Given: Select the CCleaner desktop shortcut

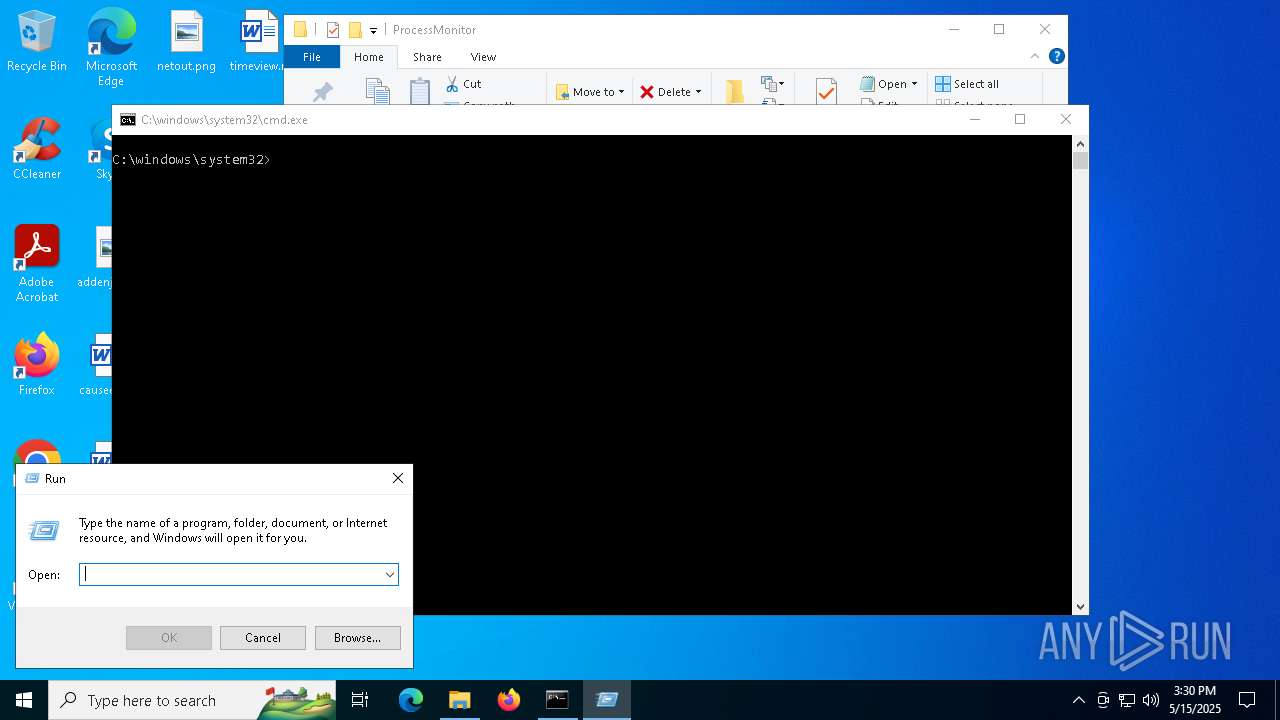Looking at the screenshot, I should (x=37, y=149).
